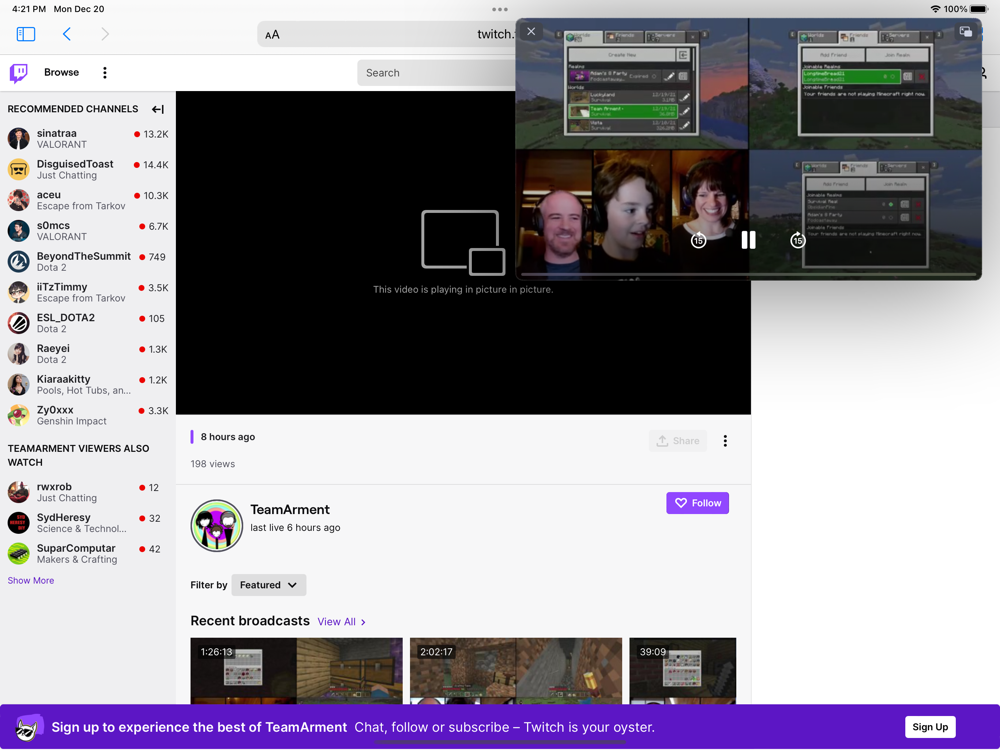This screenshot has height=750, width=1000.
Task: Tap the Wi-Fi status icon
Action: (x=936, y=9)
